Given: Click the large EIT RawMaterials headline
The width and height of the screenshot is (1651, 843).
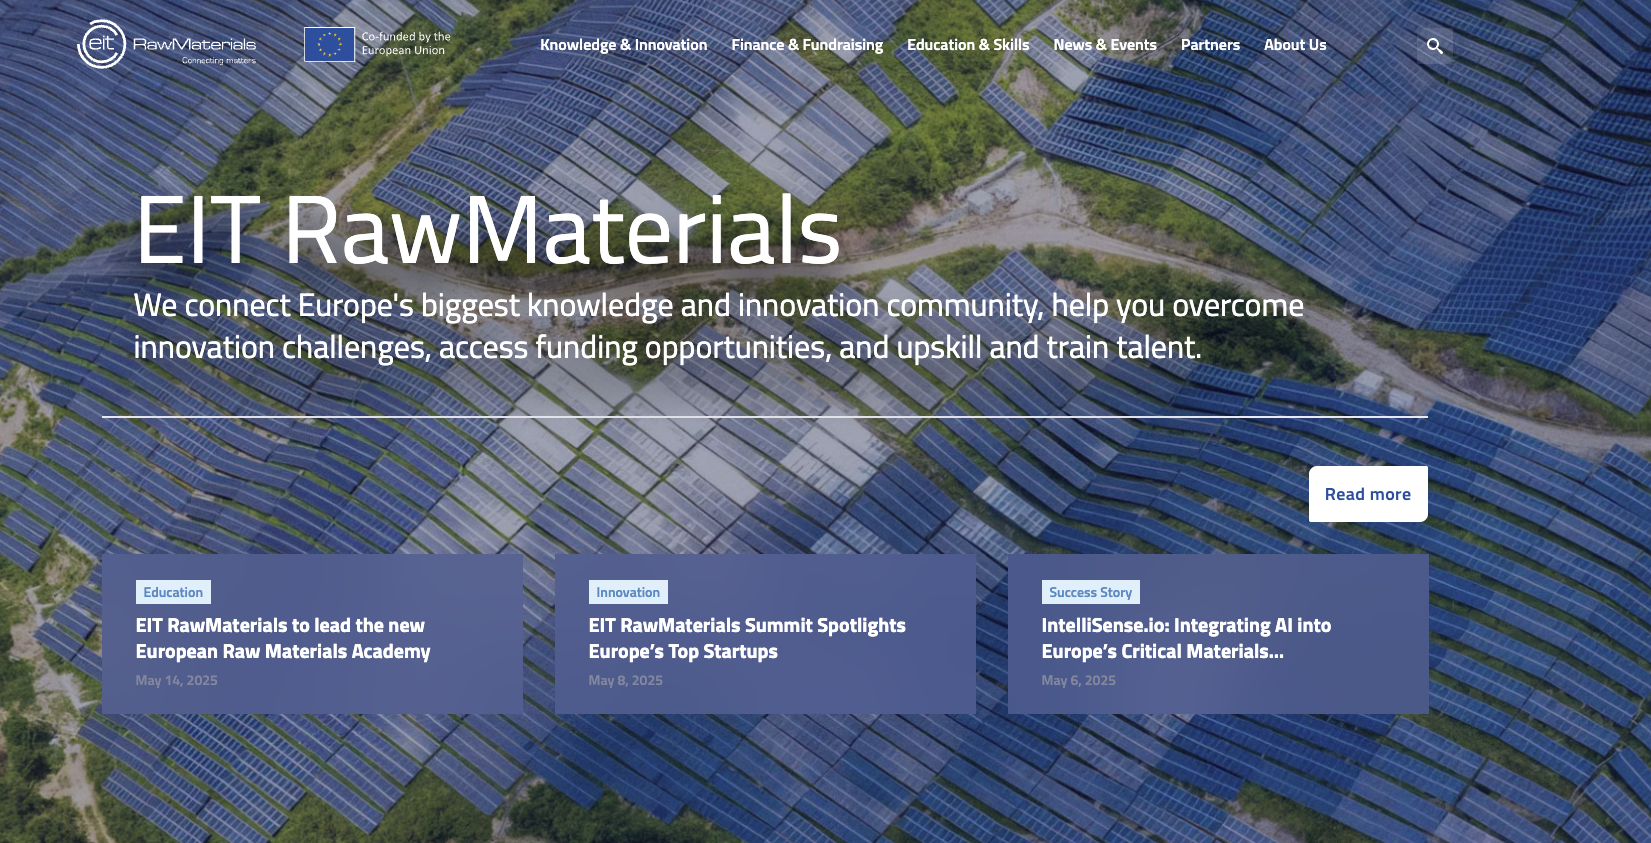Looking at the screenshot, I should pos(487,231).
